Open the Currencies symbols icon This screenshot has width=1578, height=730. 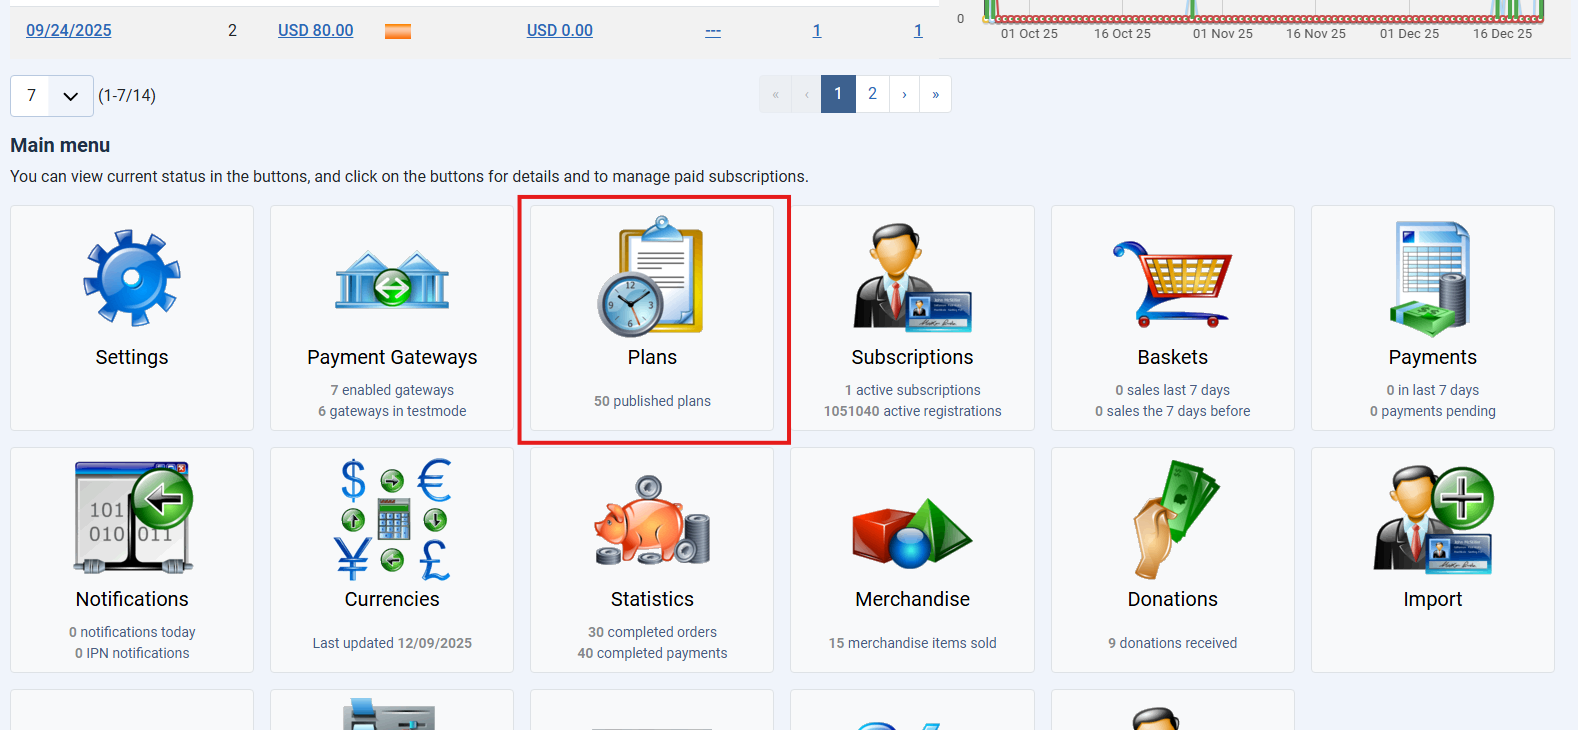coord(392,520)
